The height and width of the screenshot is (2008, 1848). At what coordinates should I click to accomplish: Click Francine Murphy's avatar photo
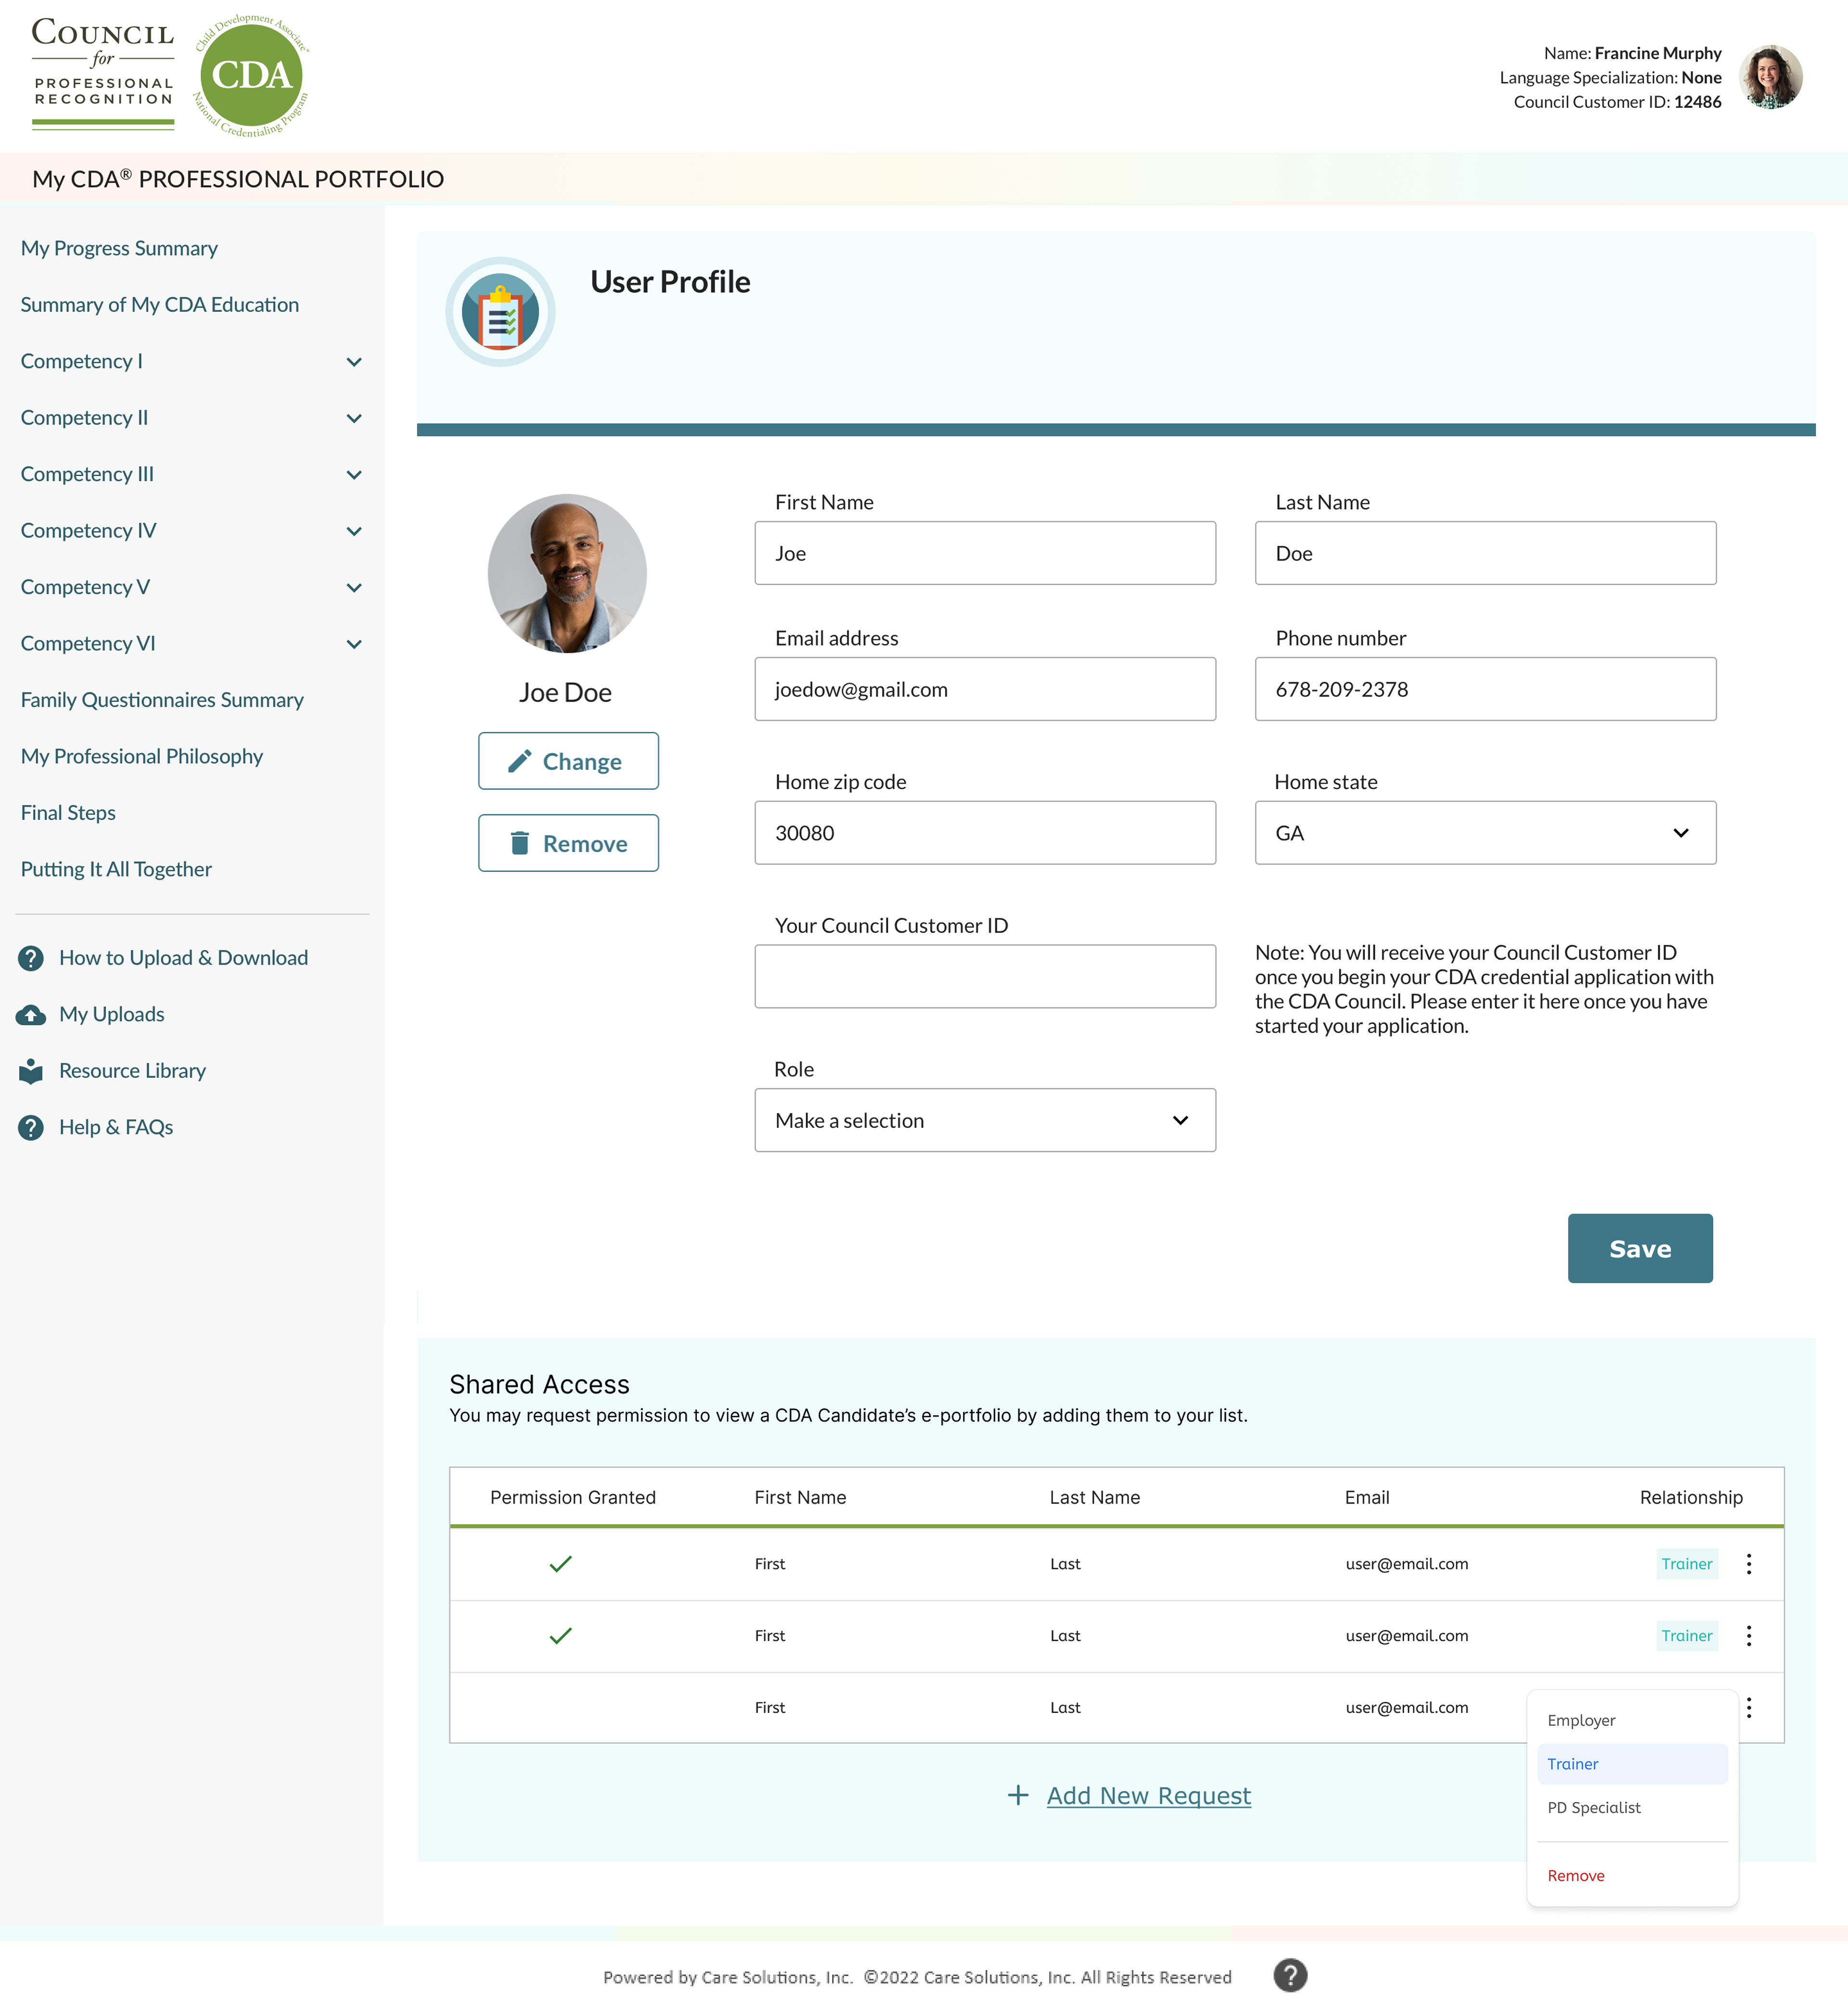(x=1770, y=77)
